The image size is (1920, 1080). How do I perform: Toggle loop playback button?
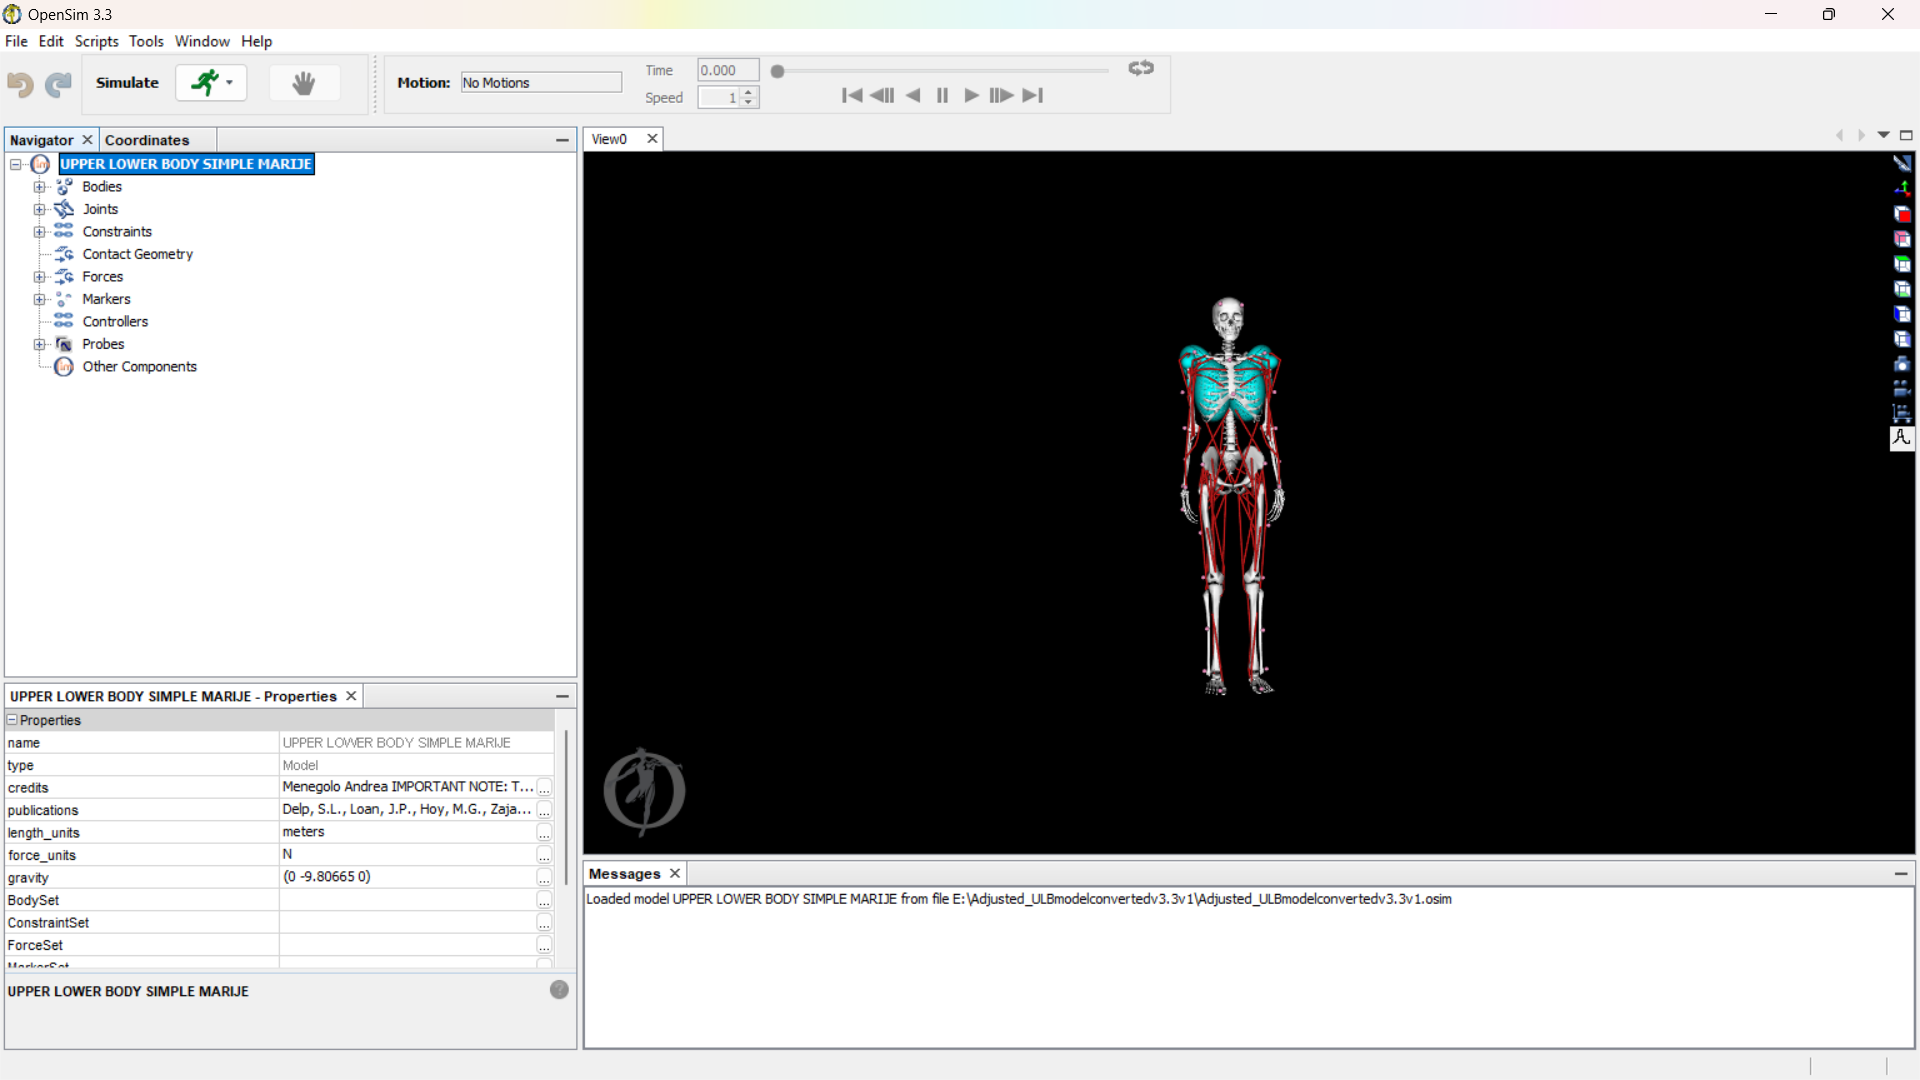[1141, 68]
